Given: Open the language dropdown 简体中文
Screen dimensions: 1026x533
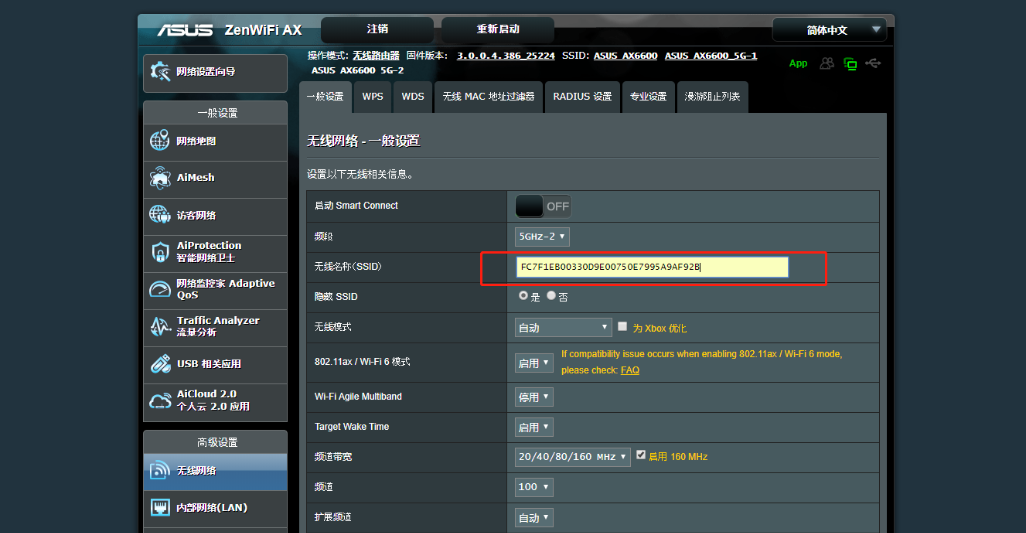Looking at the screenshot, I should pos(829,30).
